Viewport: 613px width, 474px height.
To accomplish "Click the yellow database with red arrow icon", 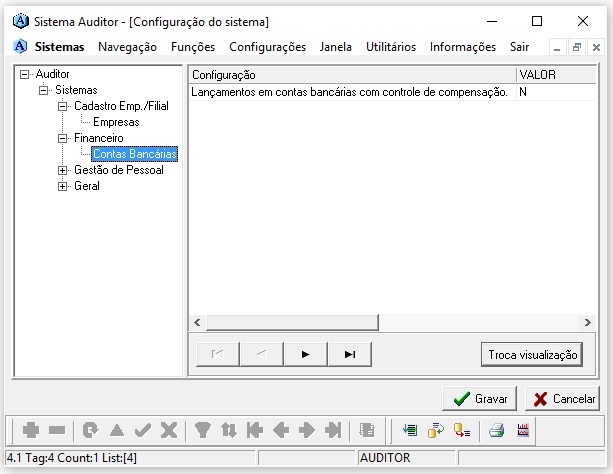I will tap(462, 430).
